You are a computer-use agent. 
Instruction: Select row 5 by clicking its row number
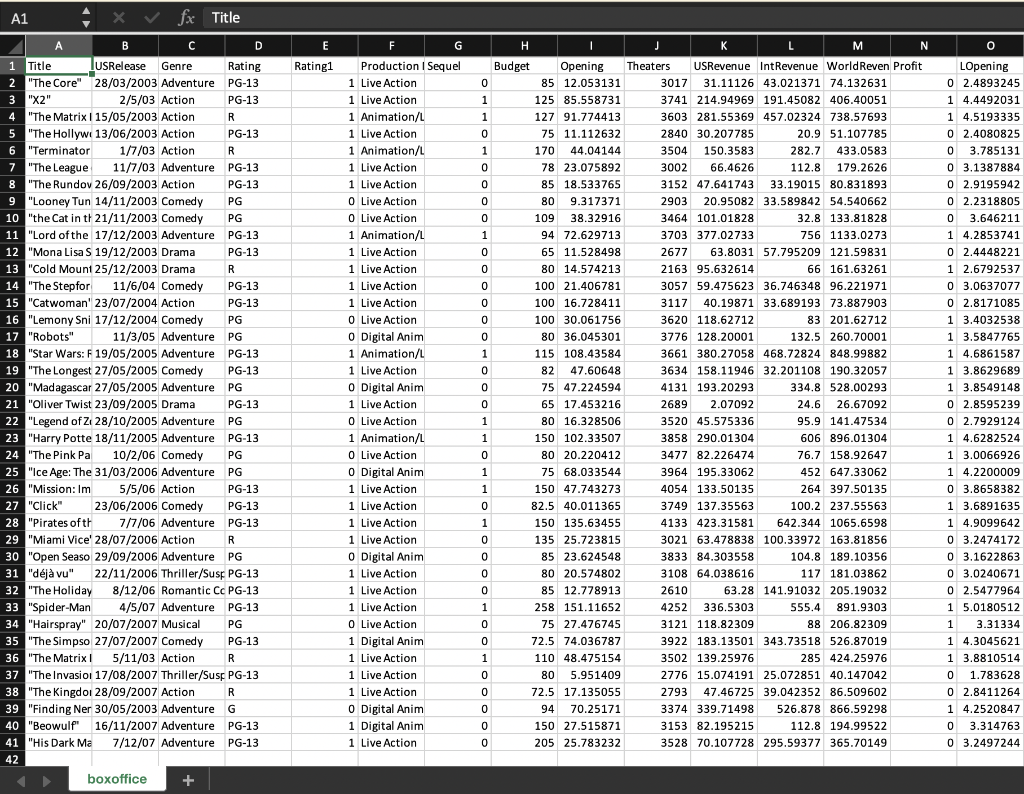[10, 134]
